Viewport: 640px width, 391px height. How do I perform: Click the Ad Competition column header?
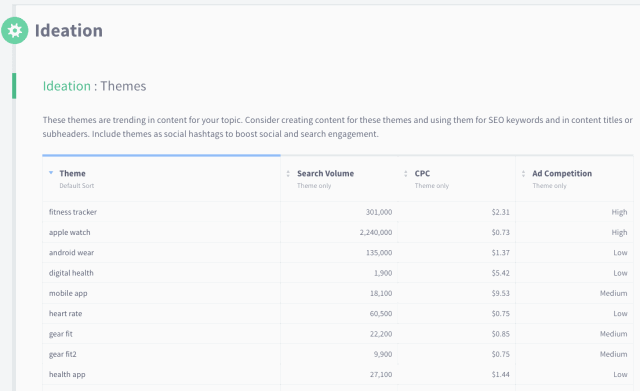574,179
